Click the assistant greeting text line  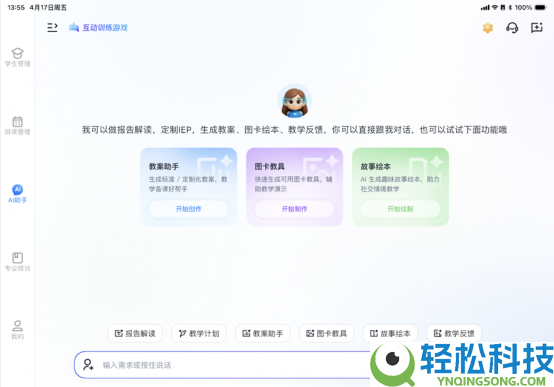pos(294,130)
